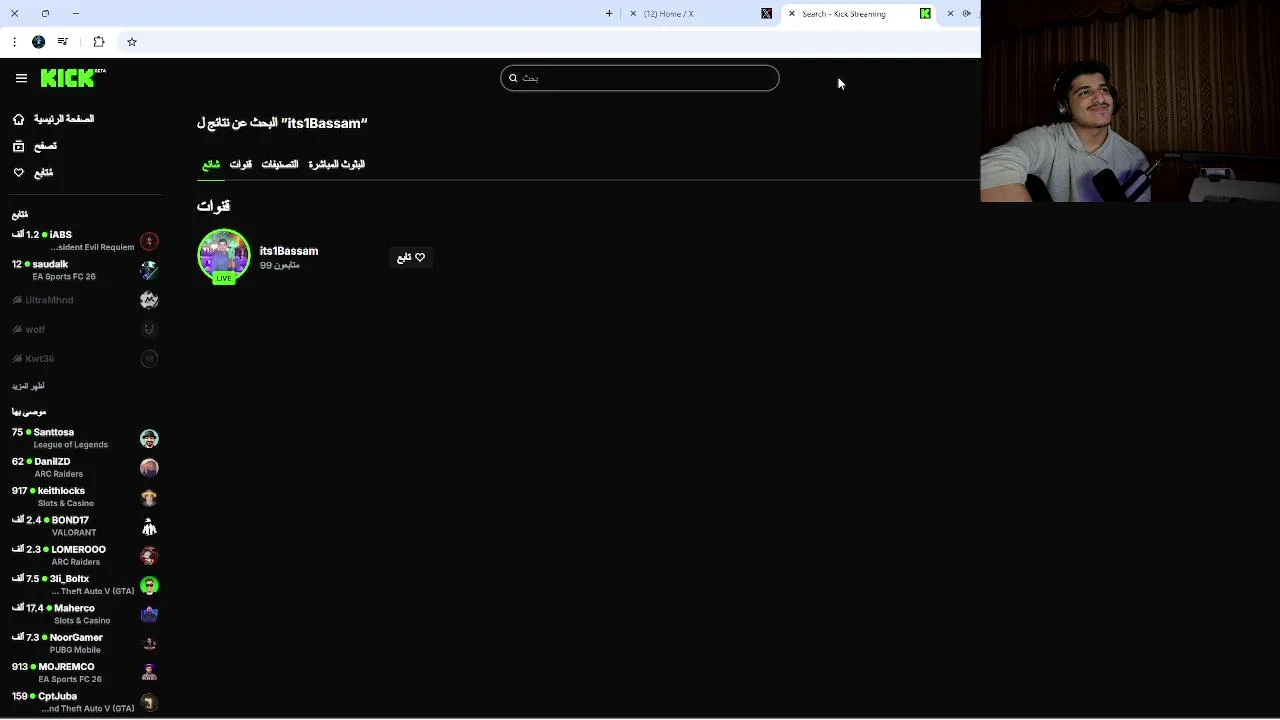
Task: Open keithlocks channel name link
Action: pos(61,491)
